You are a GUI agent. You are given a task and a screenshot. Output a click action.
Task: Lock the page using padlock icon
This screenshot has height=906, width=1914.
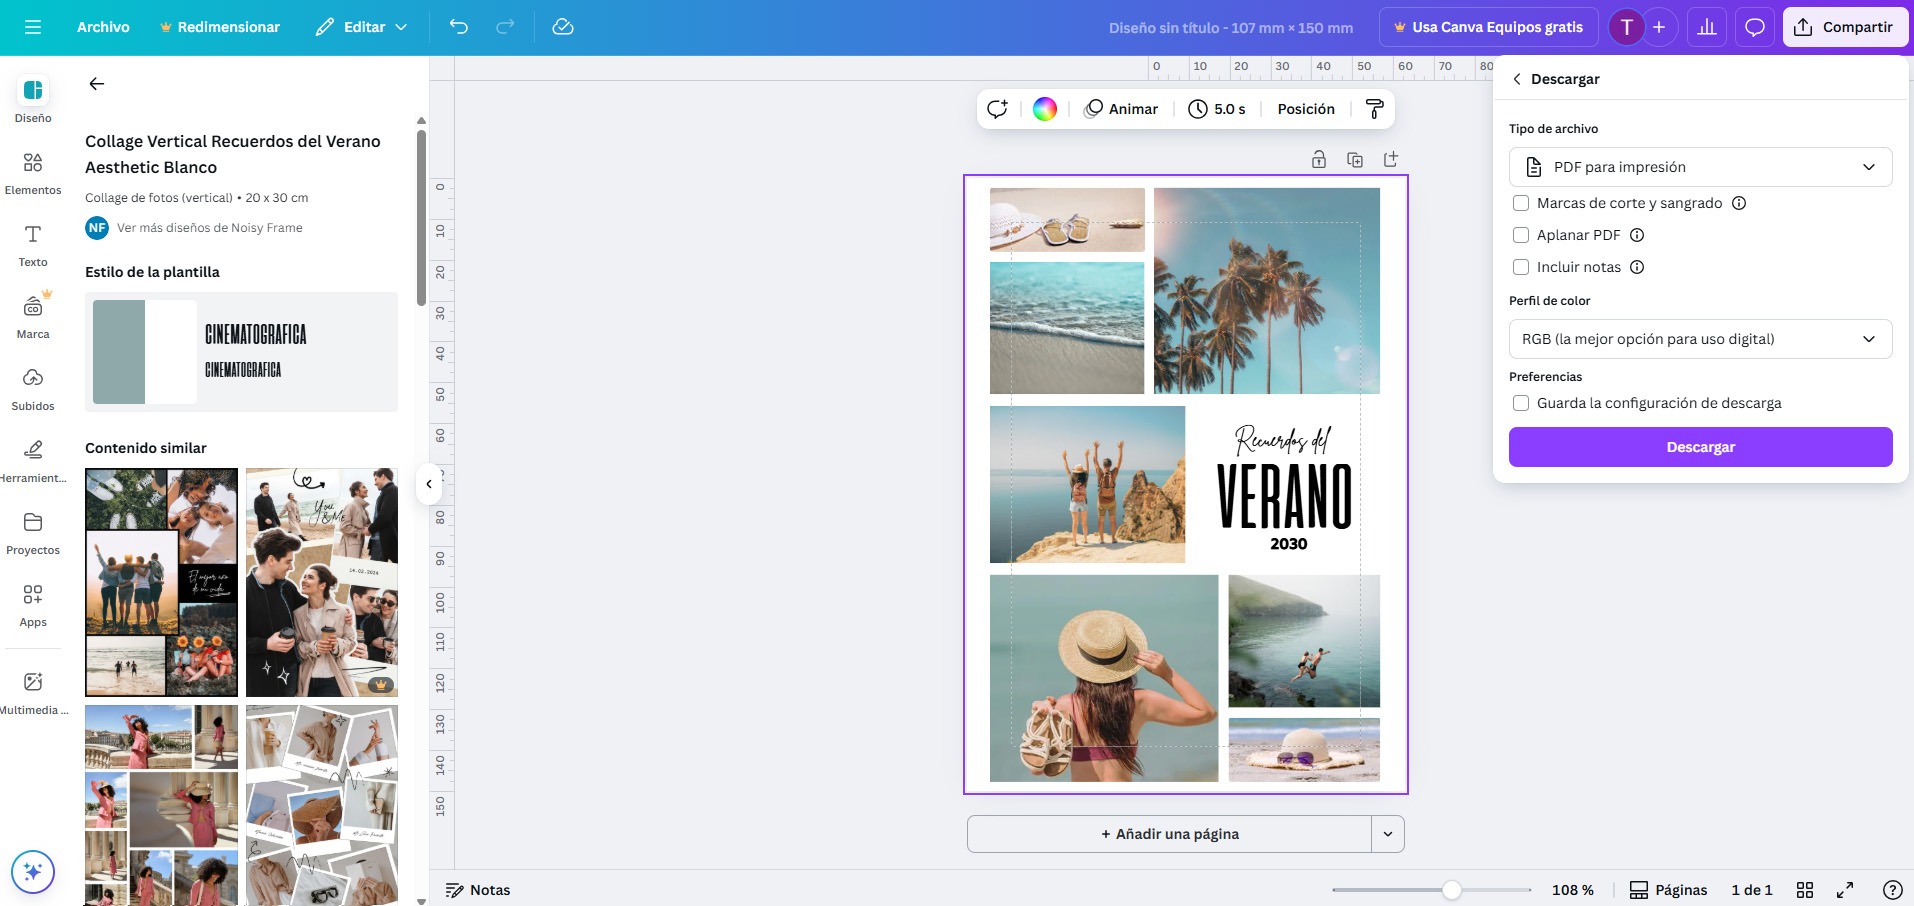pyautogui.click(x=1319, y=160)
